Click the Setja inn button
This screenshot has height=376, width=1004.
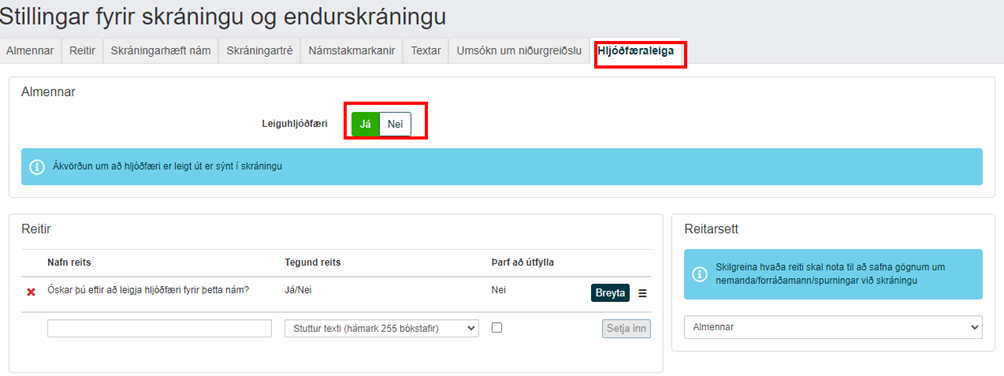(626, 329)
